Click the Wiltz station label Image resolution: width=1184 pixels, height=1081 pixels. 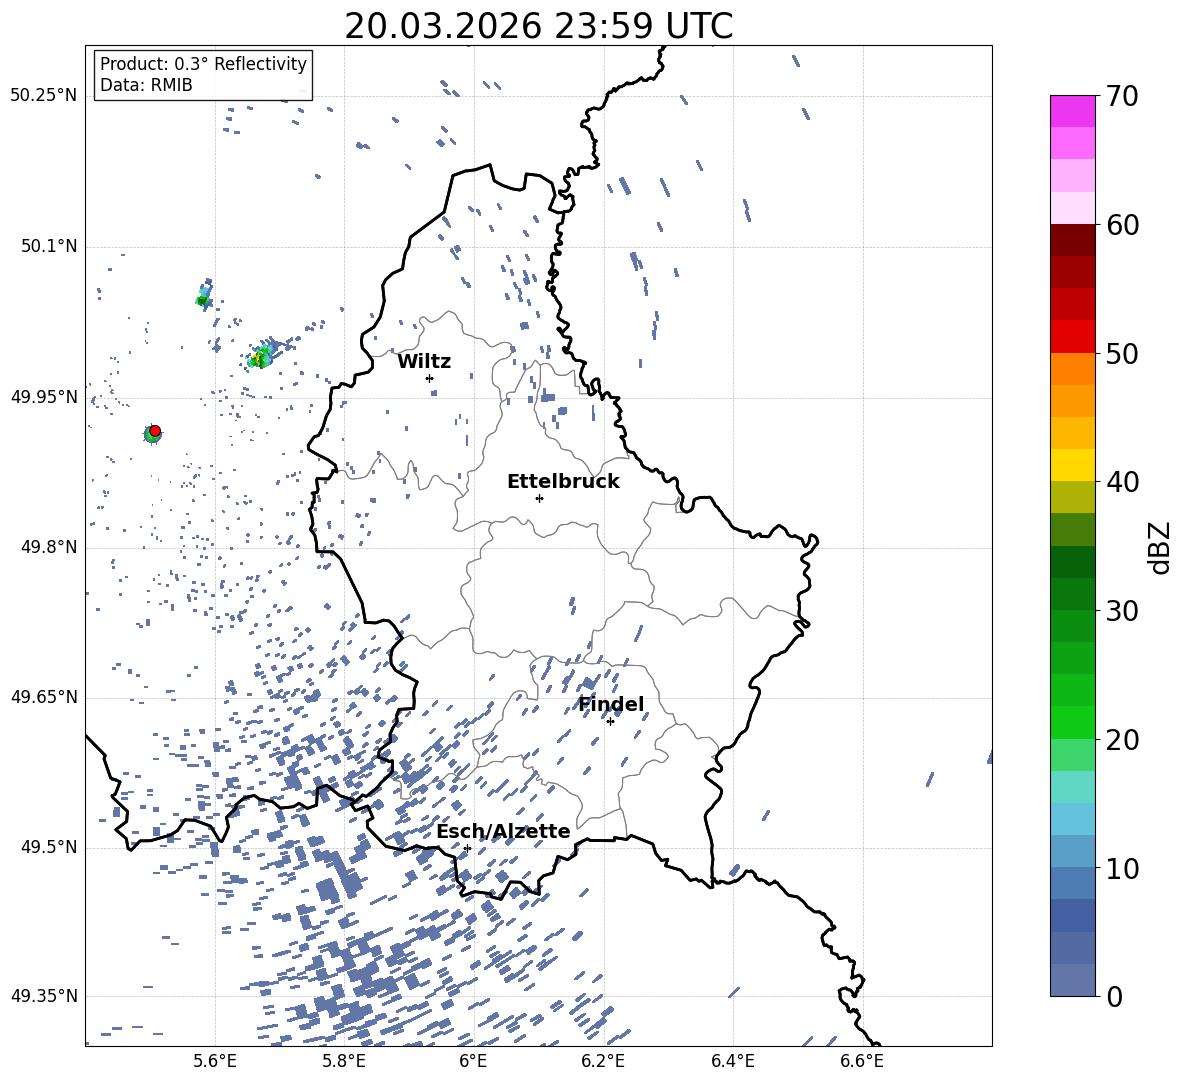click(424, 362)
